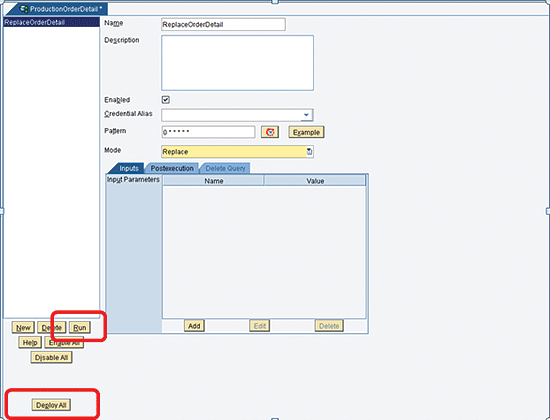Click the Example button beside Pattern
Screen dimensions: 550x420
point(306,132)
